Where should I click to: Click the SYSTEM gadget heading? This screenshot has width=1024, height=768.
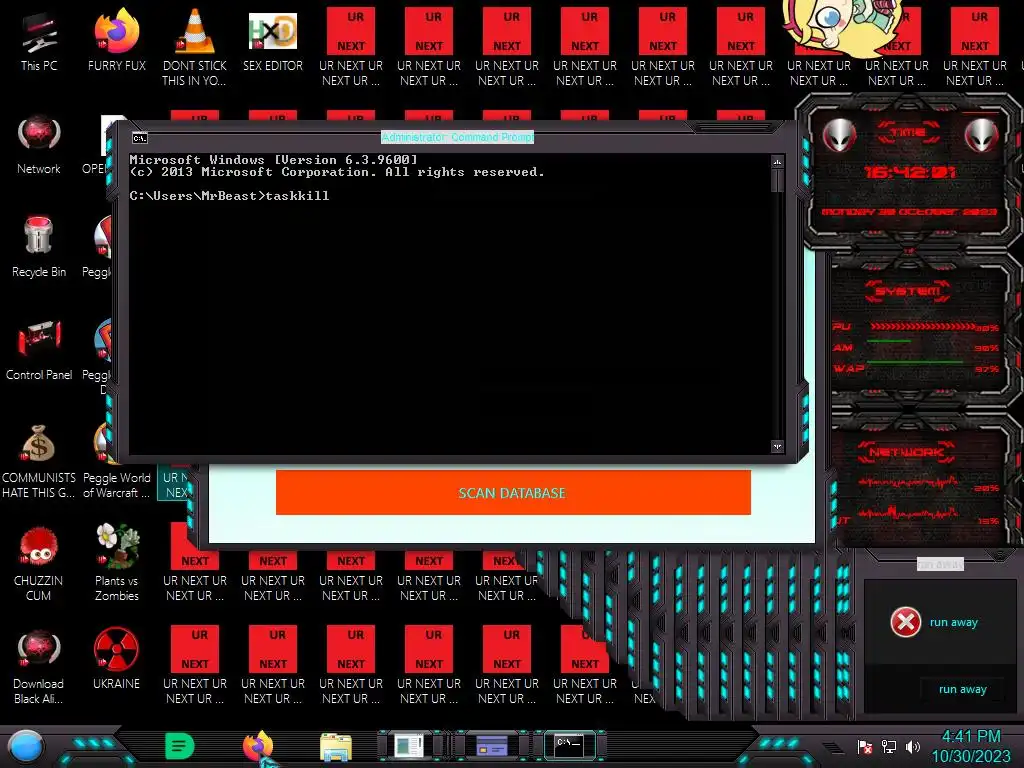tap(908, 291)
